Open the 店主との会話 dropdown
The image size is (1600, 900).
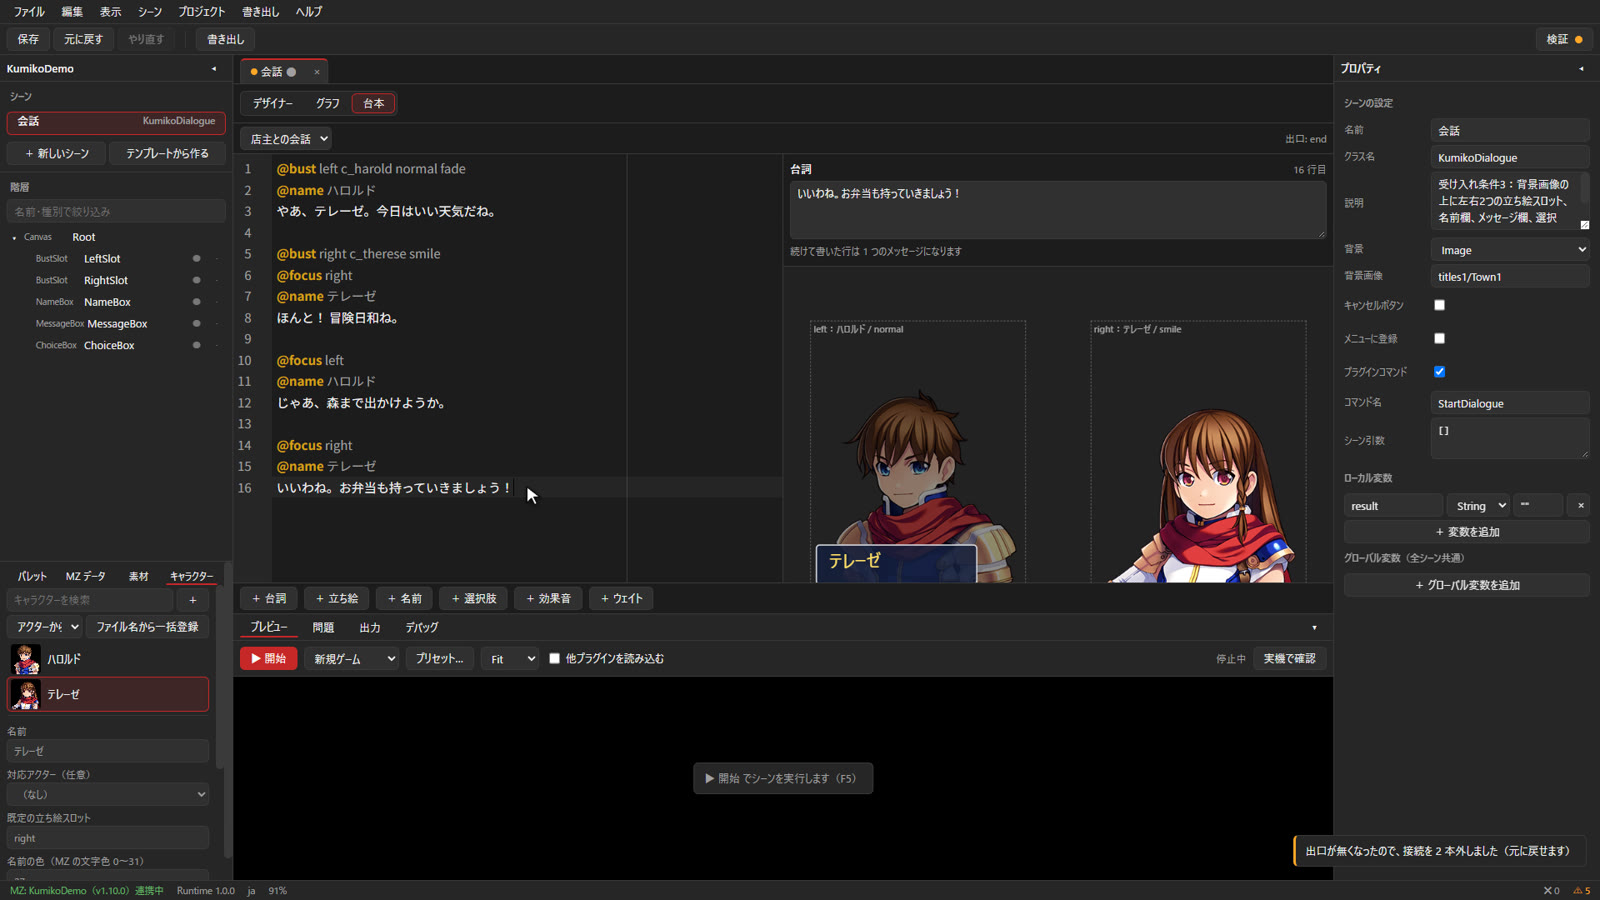pyautogui.click(x=286, y=139)
